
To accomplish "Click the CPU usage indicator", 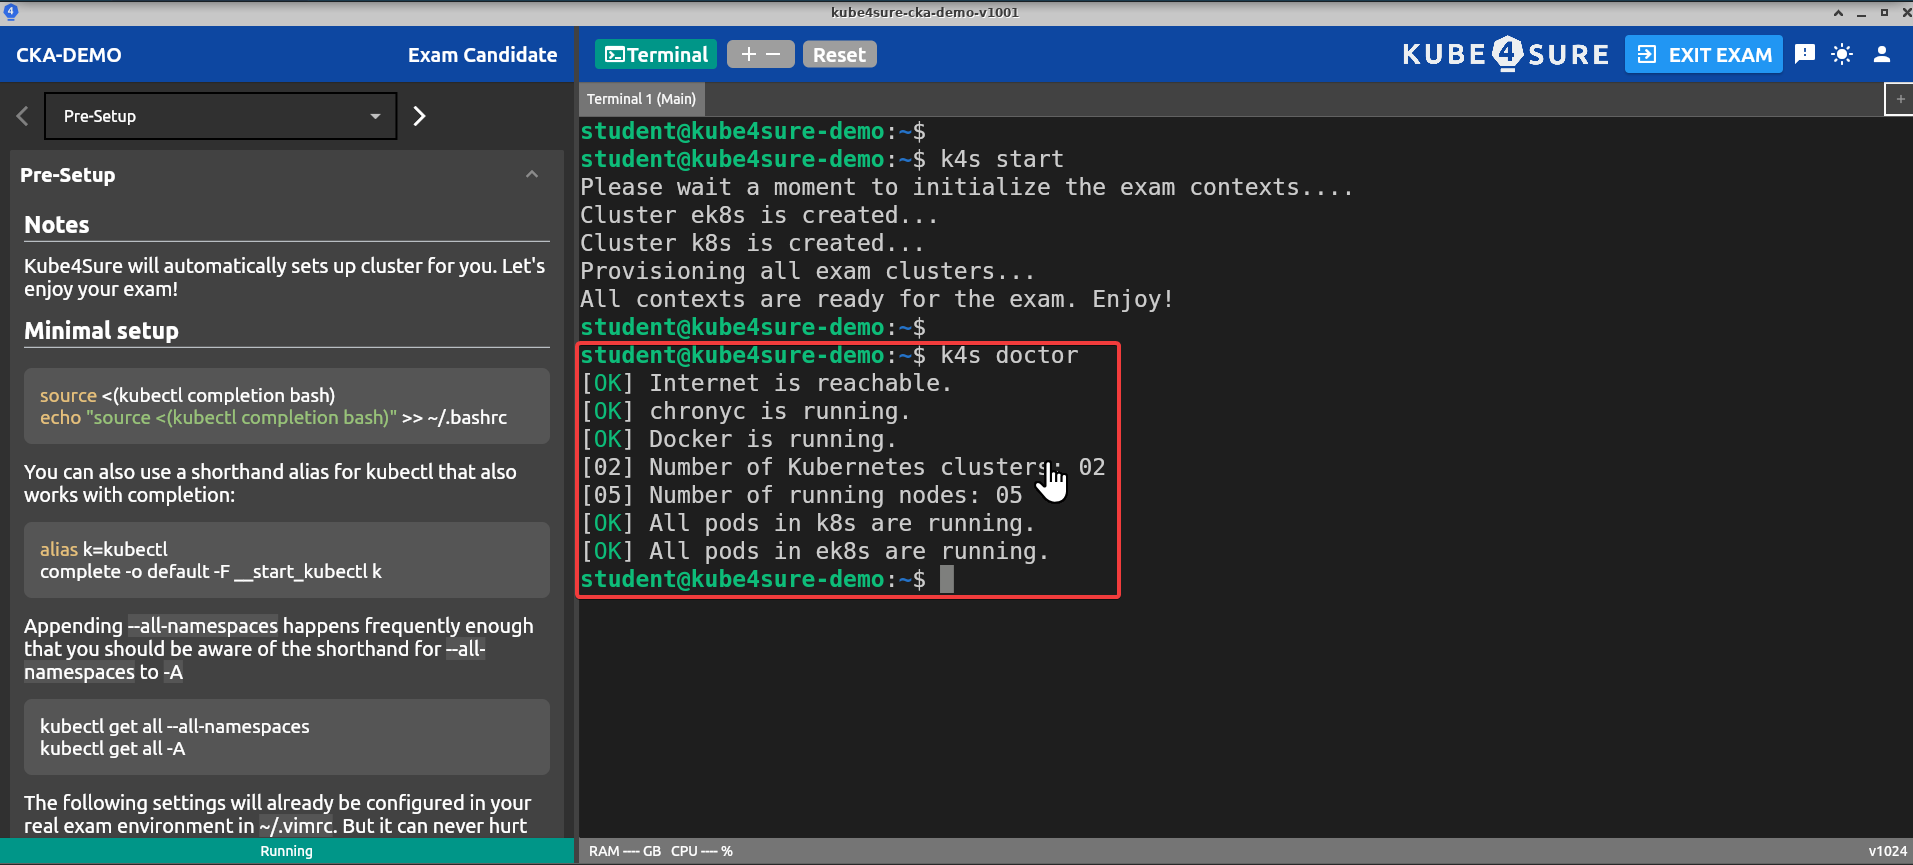I will click(702, 851).
